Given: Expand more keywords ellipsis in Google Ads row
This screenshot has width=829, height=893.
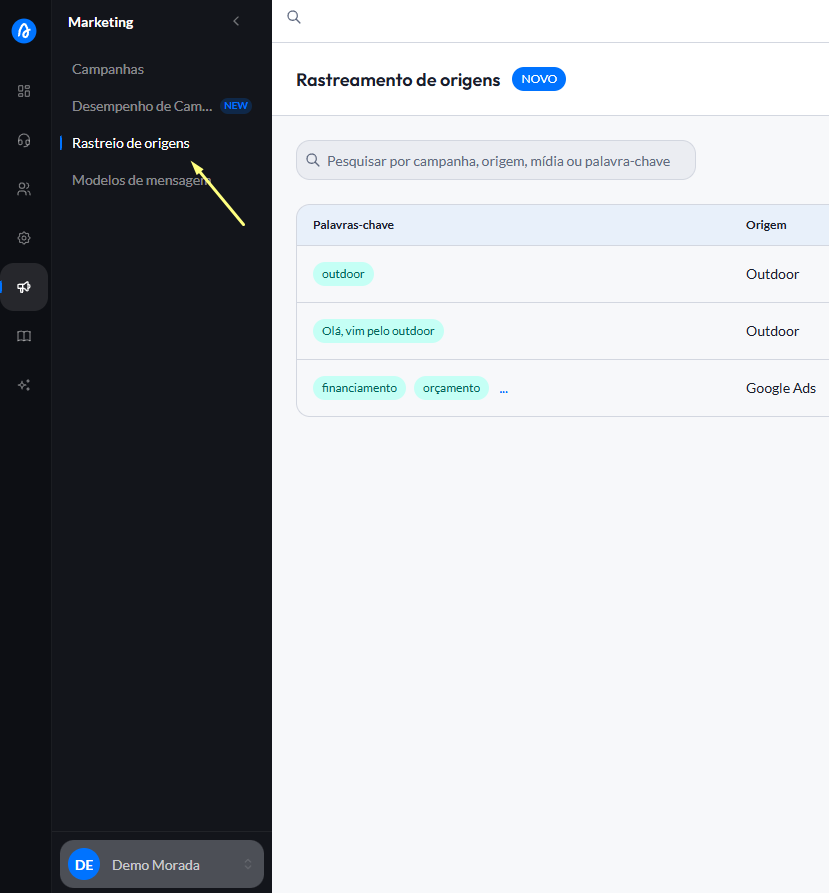Looking at the screenshot, I should click(503, 390).
